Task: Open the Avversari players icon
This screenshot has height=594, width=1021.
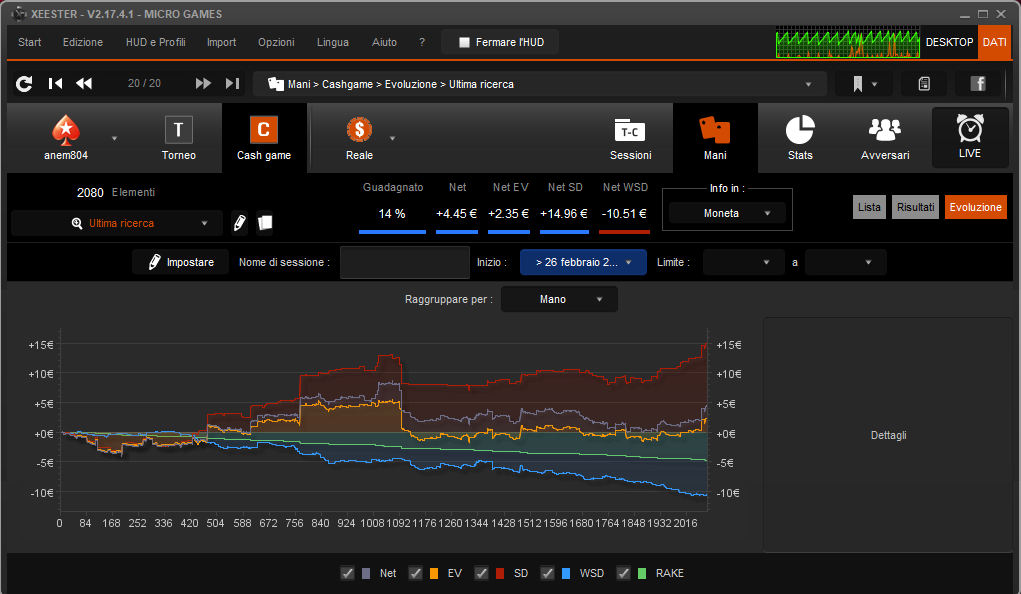Action: click(x=884, y=130)
